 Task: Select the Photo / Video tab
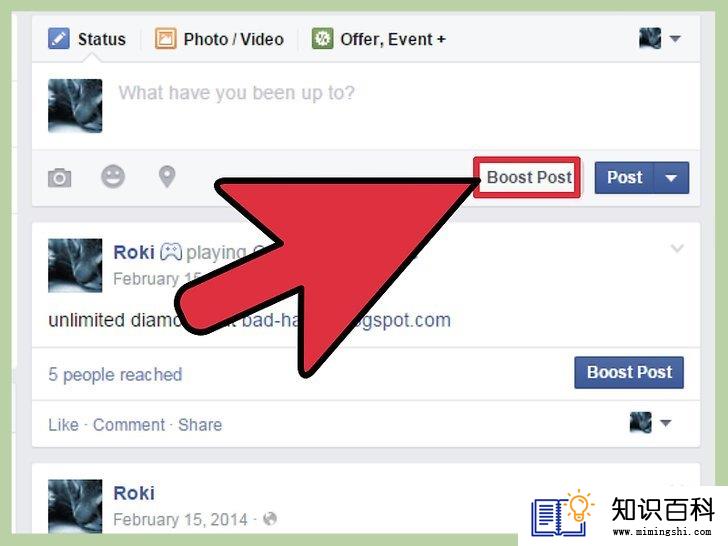[219, 39]
